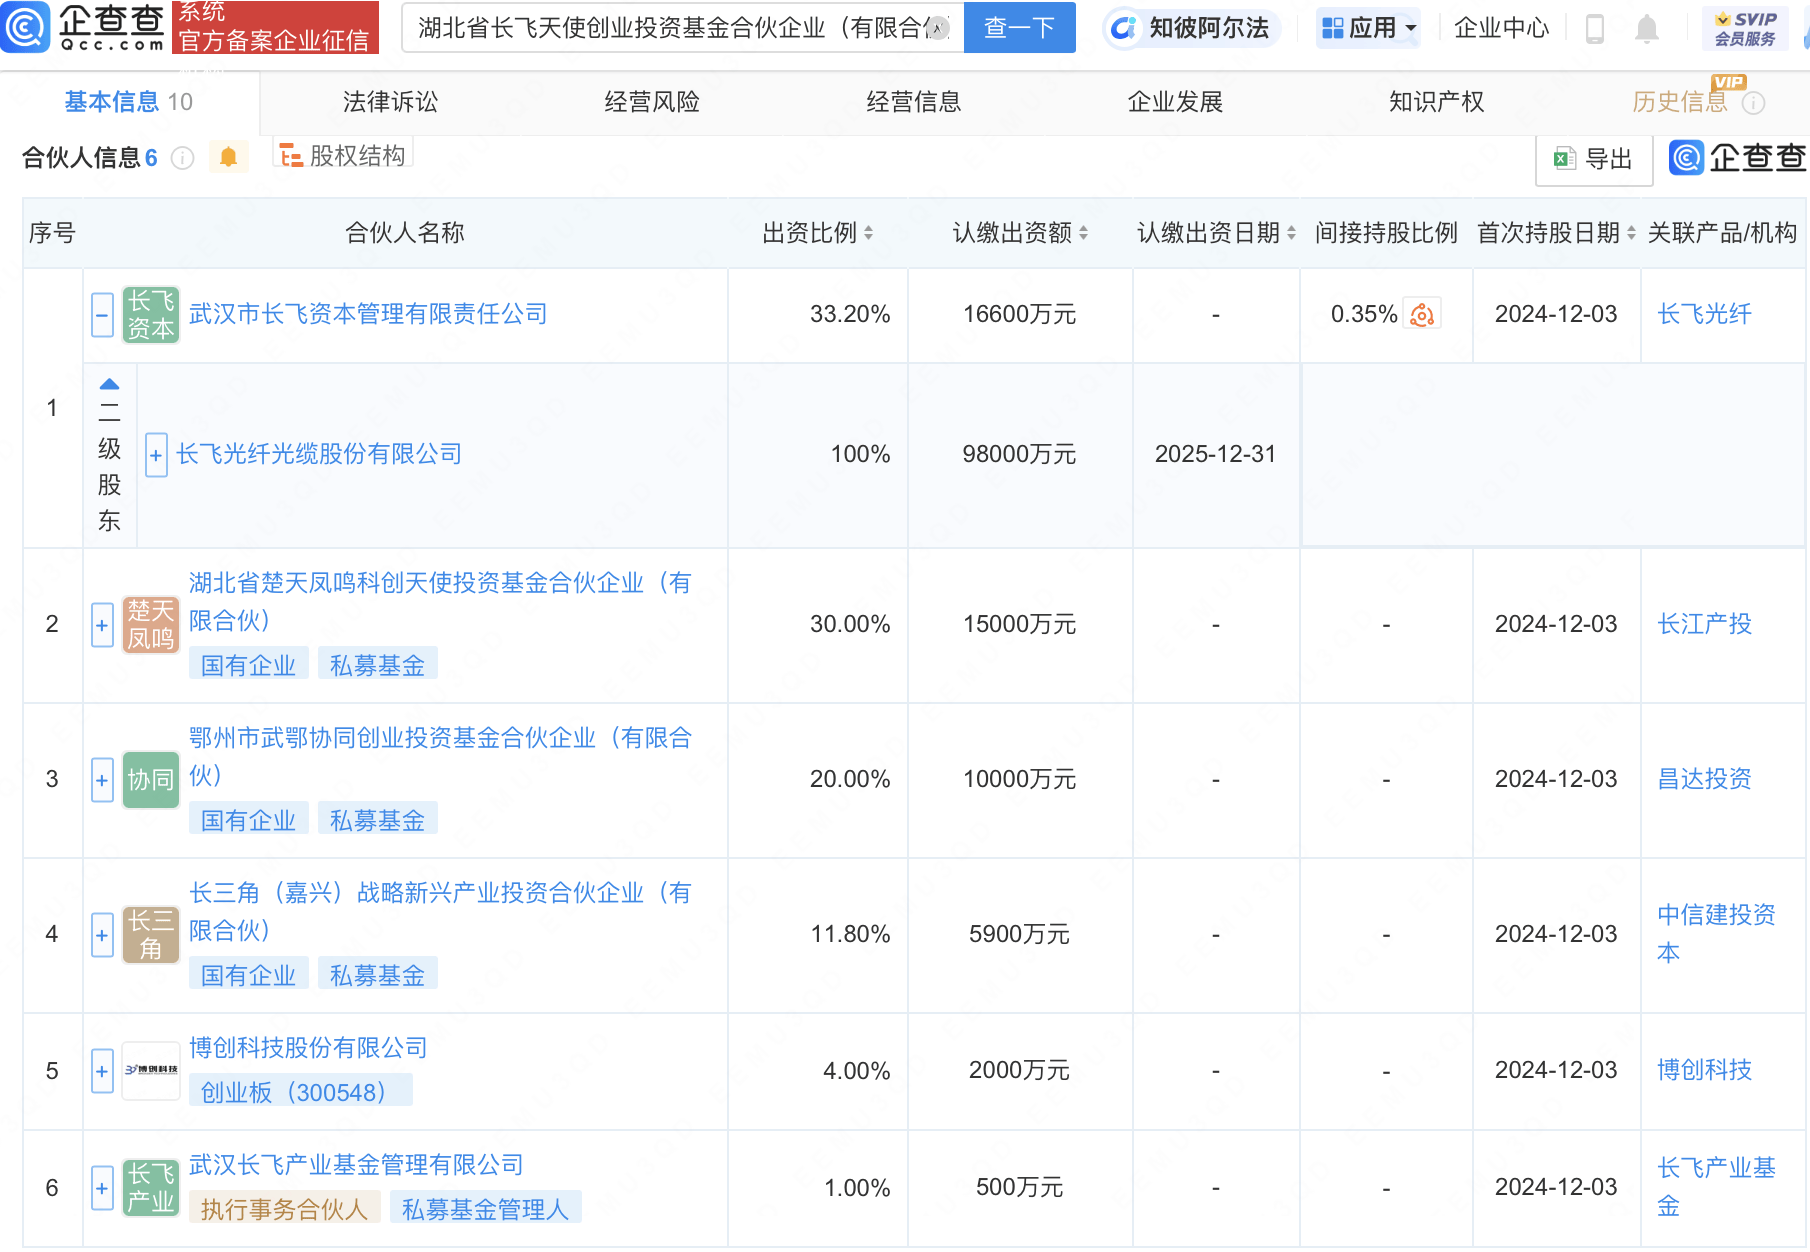Click 国有企业 tag under 武鄂协同

(x=248, y=820)
